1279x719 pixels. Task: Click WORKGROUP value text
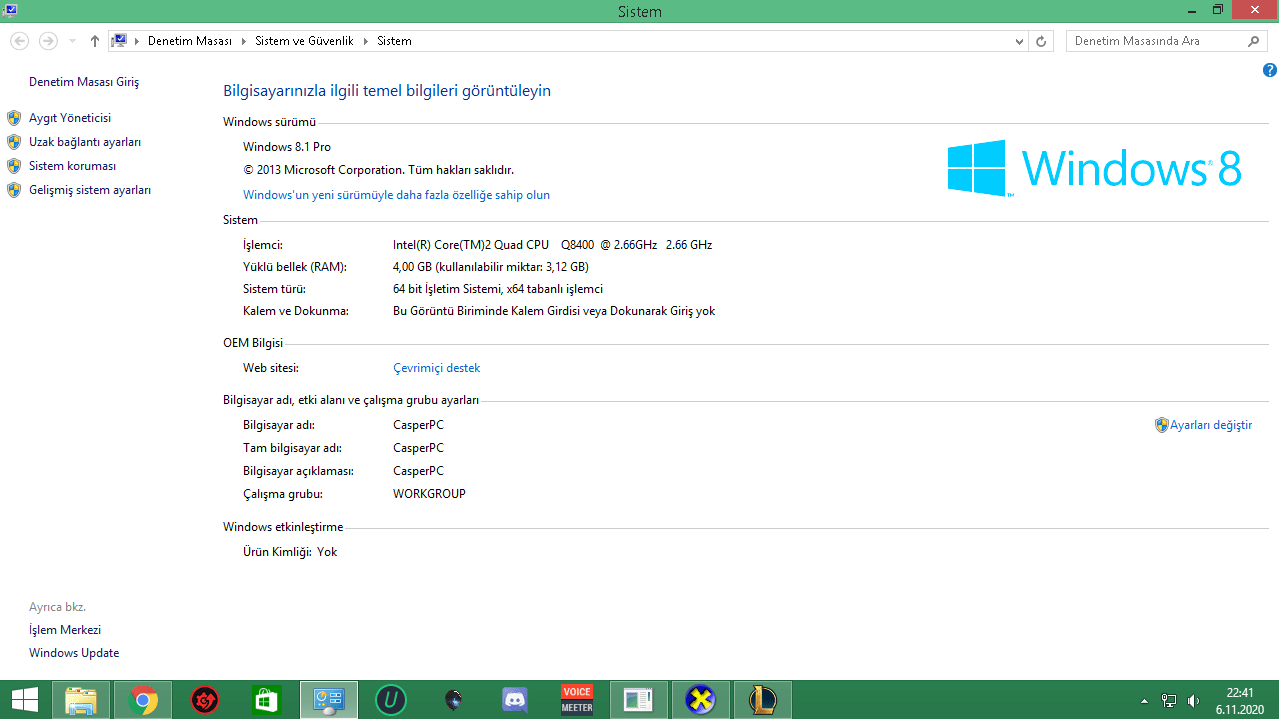point(430,494)
